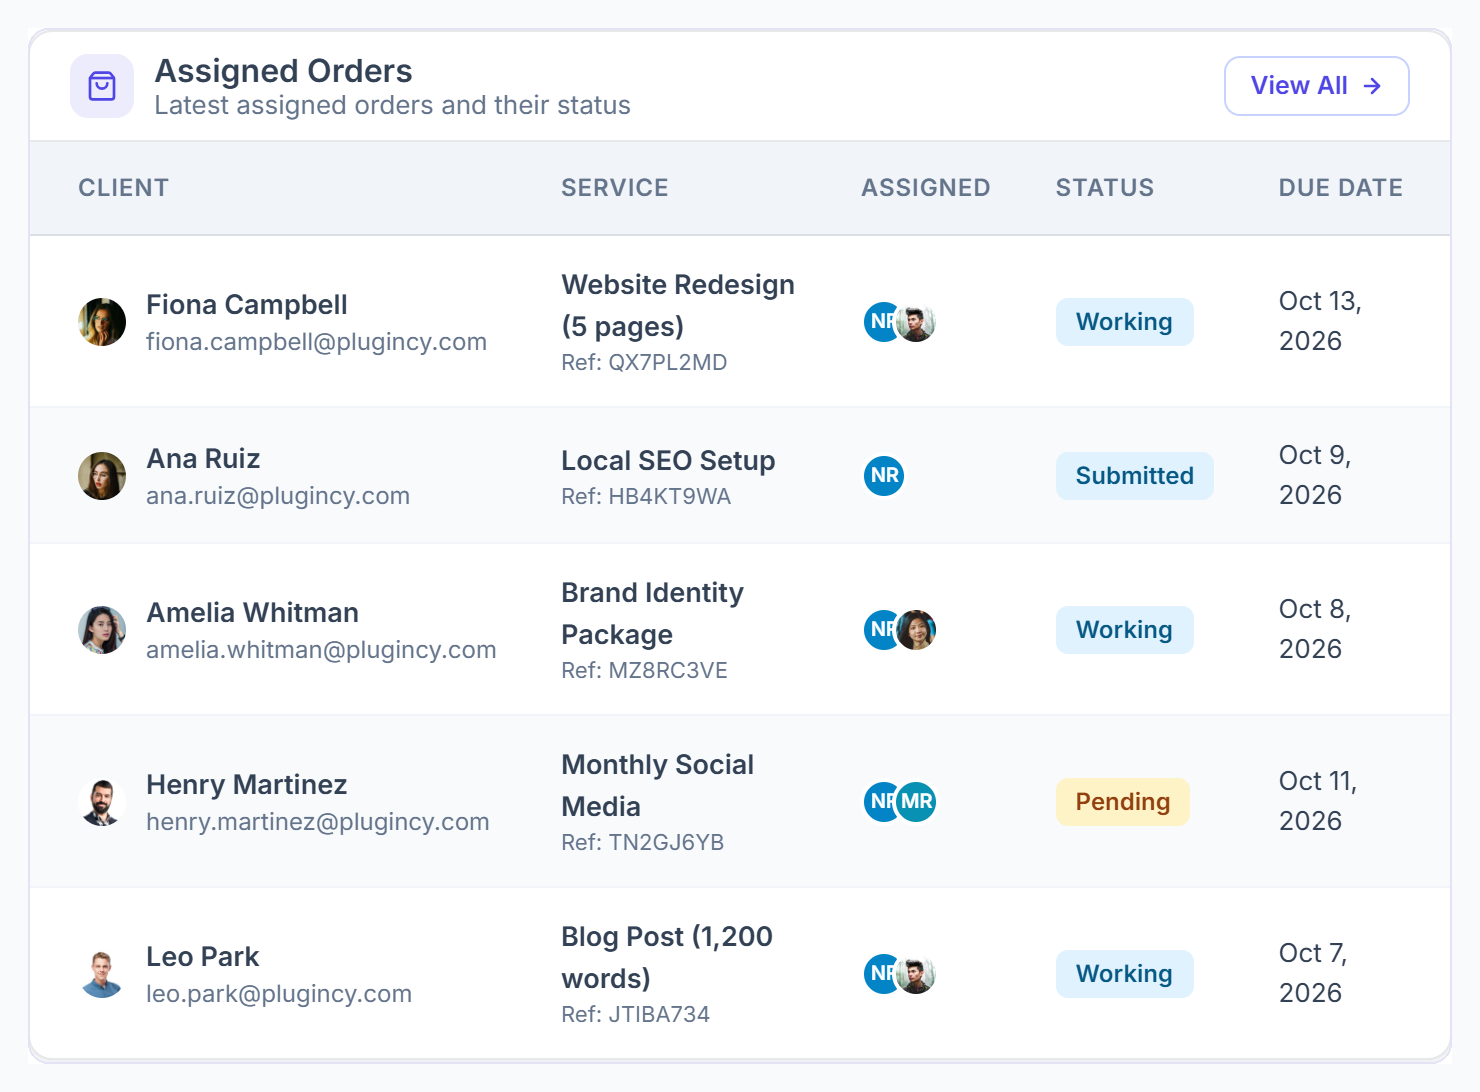Viewport: 1480px width, 1092px height.
Task: Click Leo Park's client avatar
Action: 102,974
